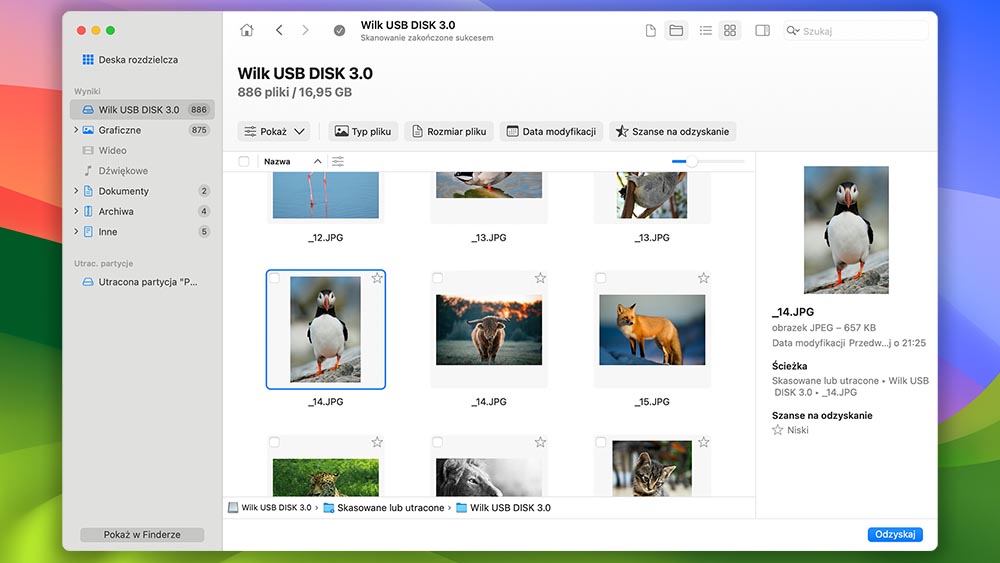Open the Pokaż dropdown filter
This screenshot has height=563, width=1000.
[274, 131]
